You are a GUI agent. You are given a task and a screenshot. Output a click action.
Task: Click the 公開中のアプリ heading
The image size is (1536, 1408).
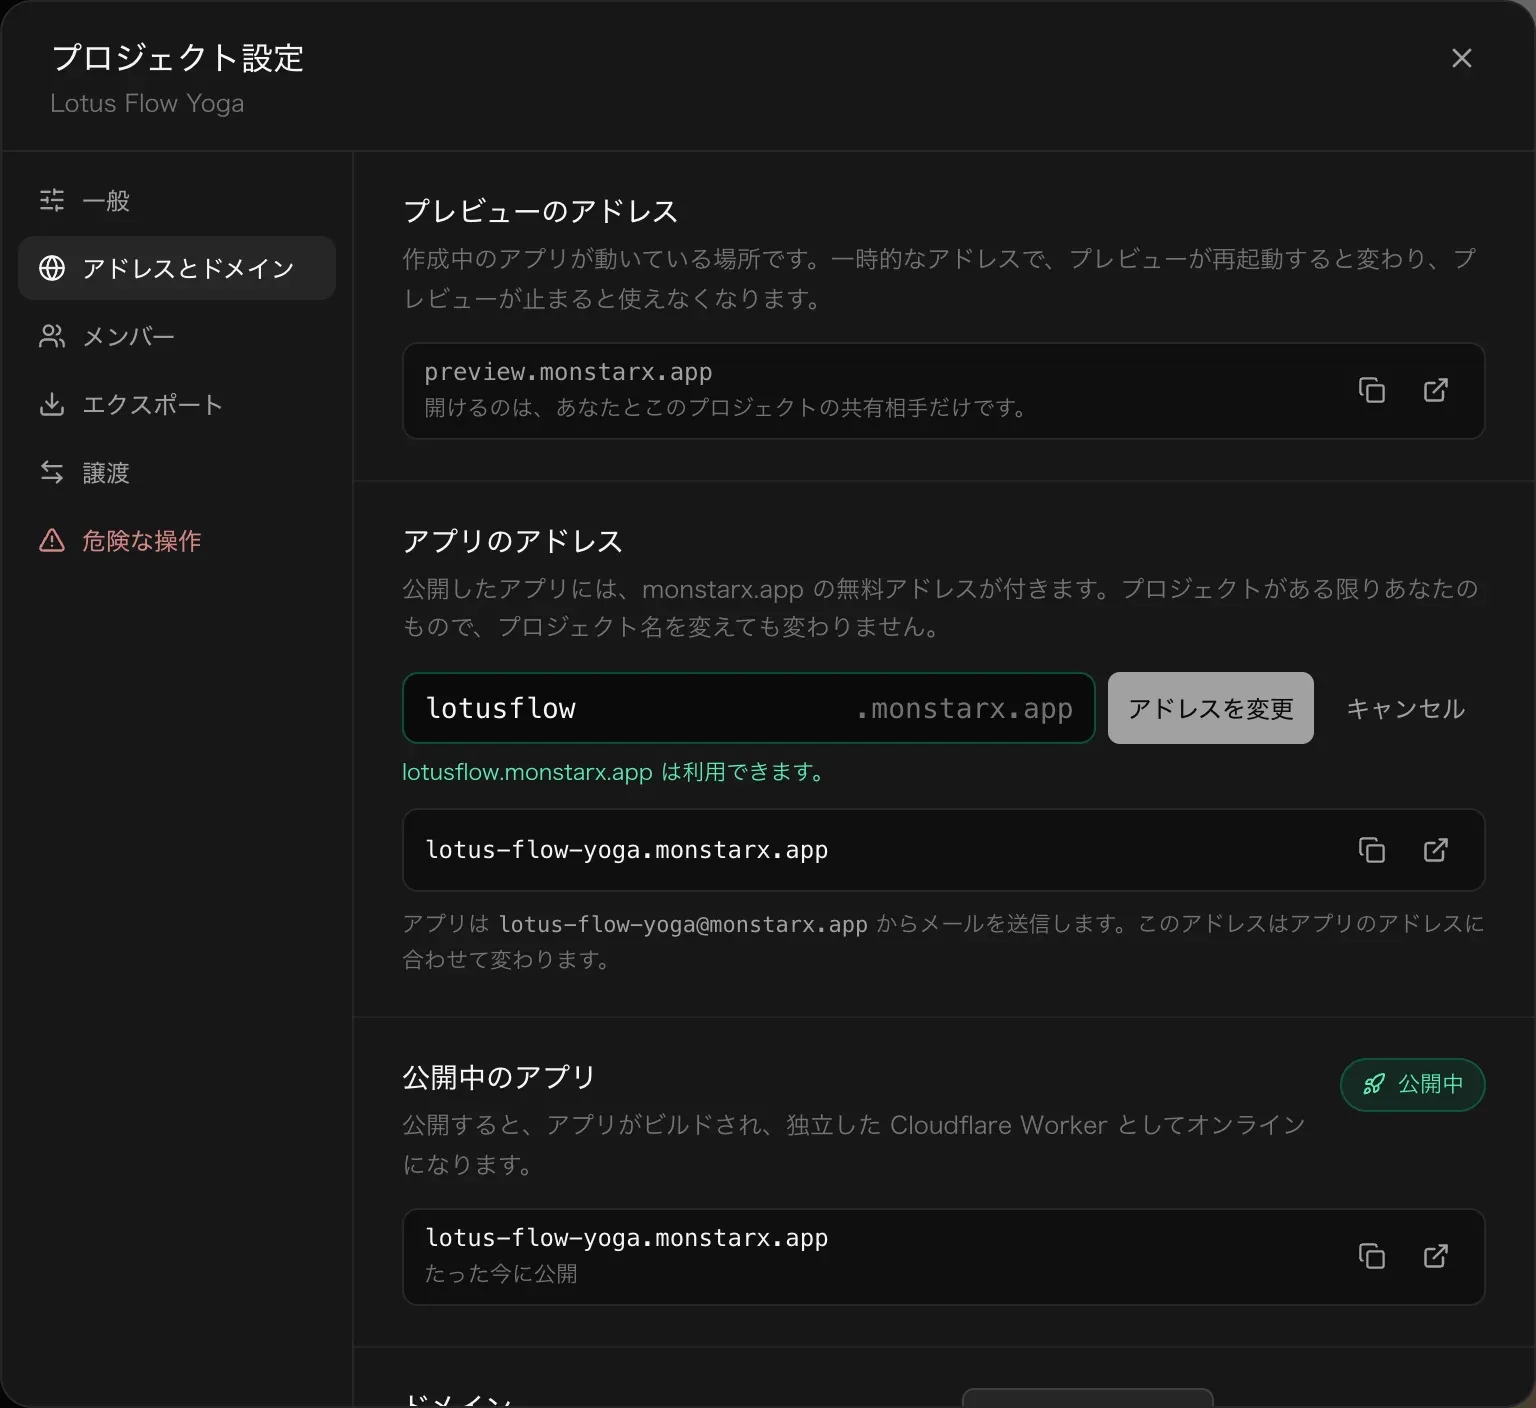(x=499, y=1077)
